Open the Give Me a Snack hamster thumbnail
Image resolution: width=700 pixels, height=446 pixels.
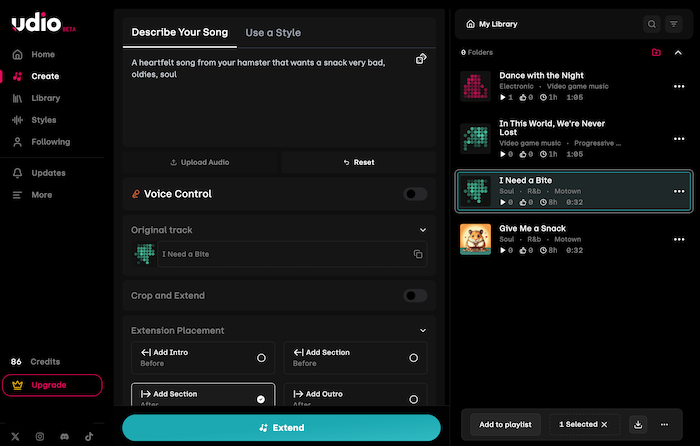(475, 239)
